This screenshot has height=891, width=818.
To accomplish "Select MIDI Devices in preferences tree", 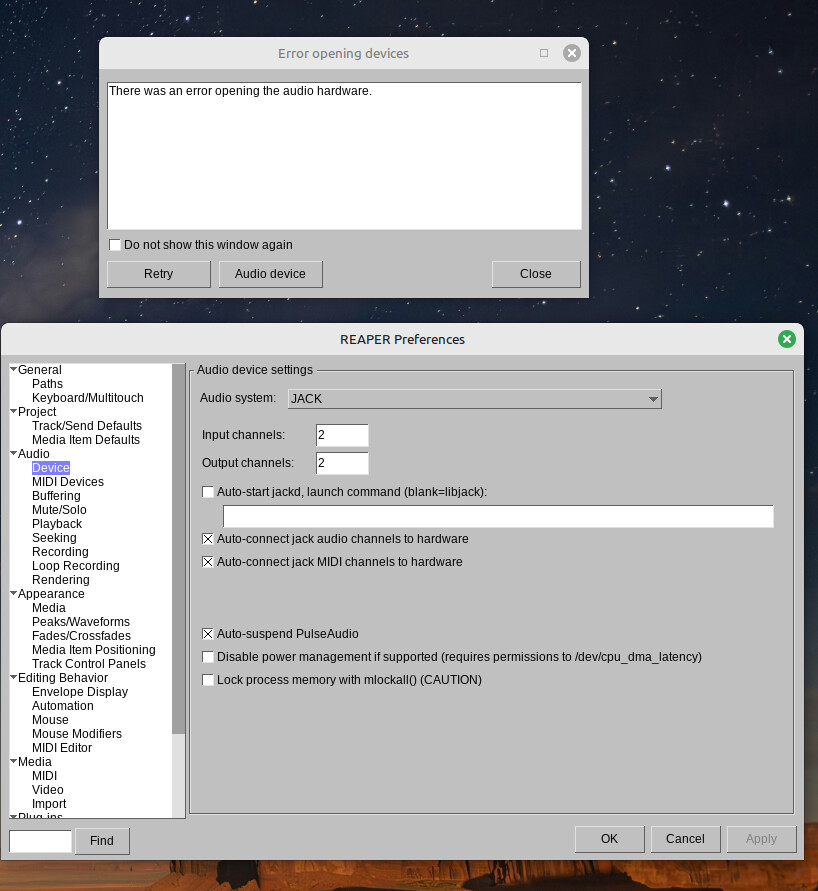I will coord(67,482).
